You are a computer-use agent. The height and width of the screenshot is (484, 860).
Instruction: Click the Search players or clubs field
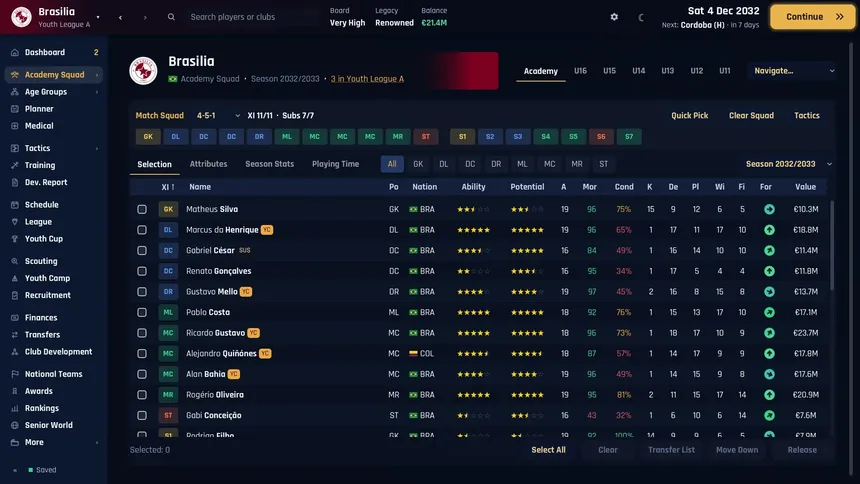pyautogui.click(x=252, y=17)
